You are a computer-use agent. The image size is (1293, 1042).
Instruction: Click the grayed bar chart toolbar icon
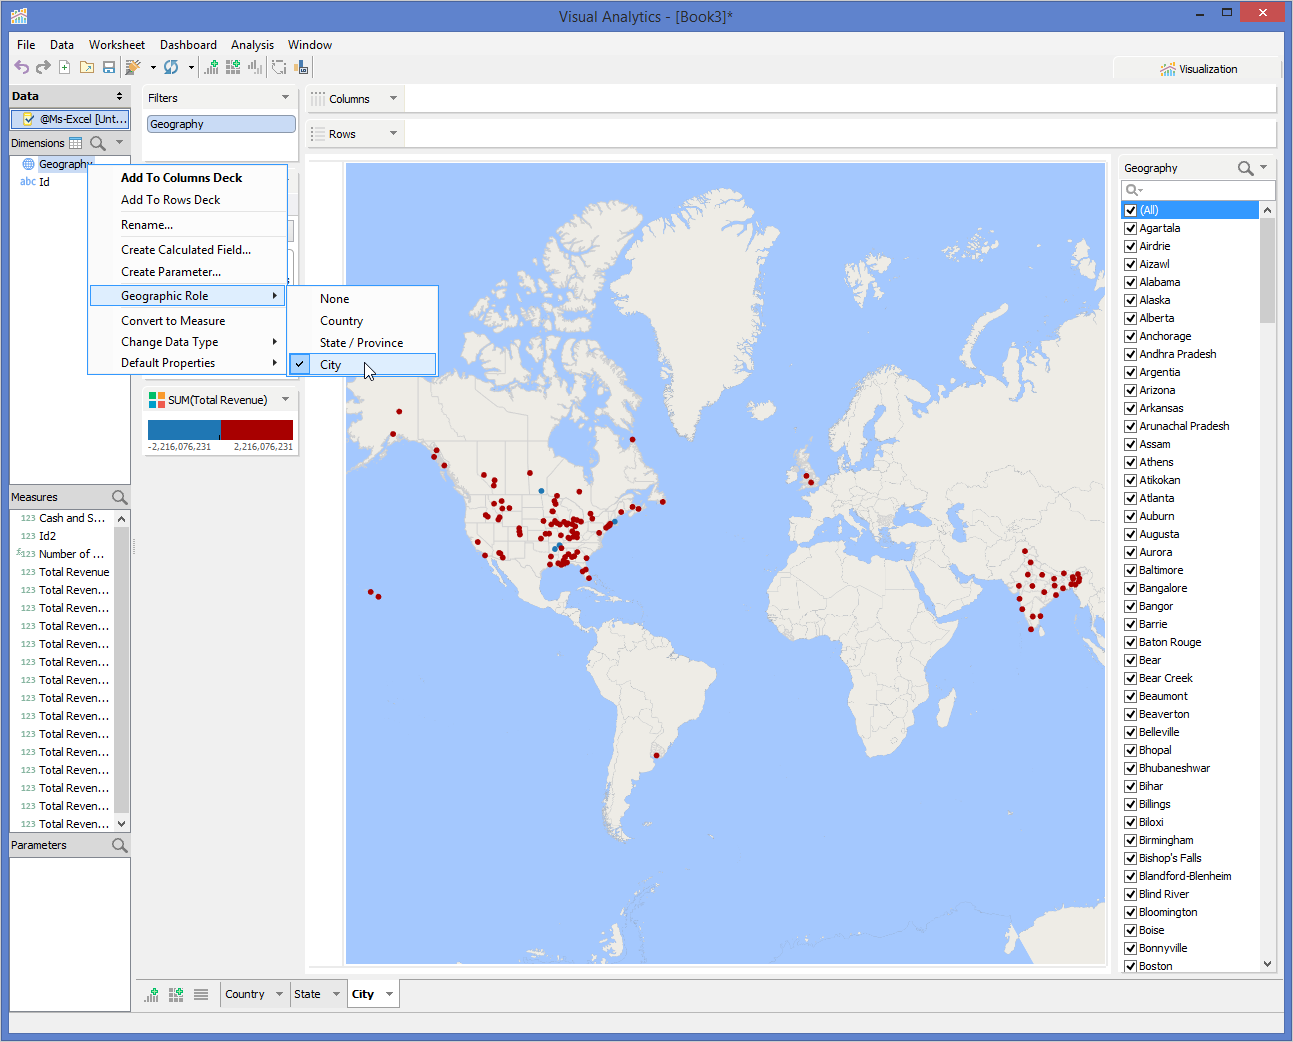coord(255,67)
